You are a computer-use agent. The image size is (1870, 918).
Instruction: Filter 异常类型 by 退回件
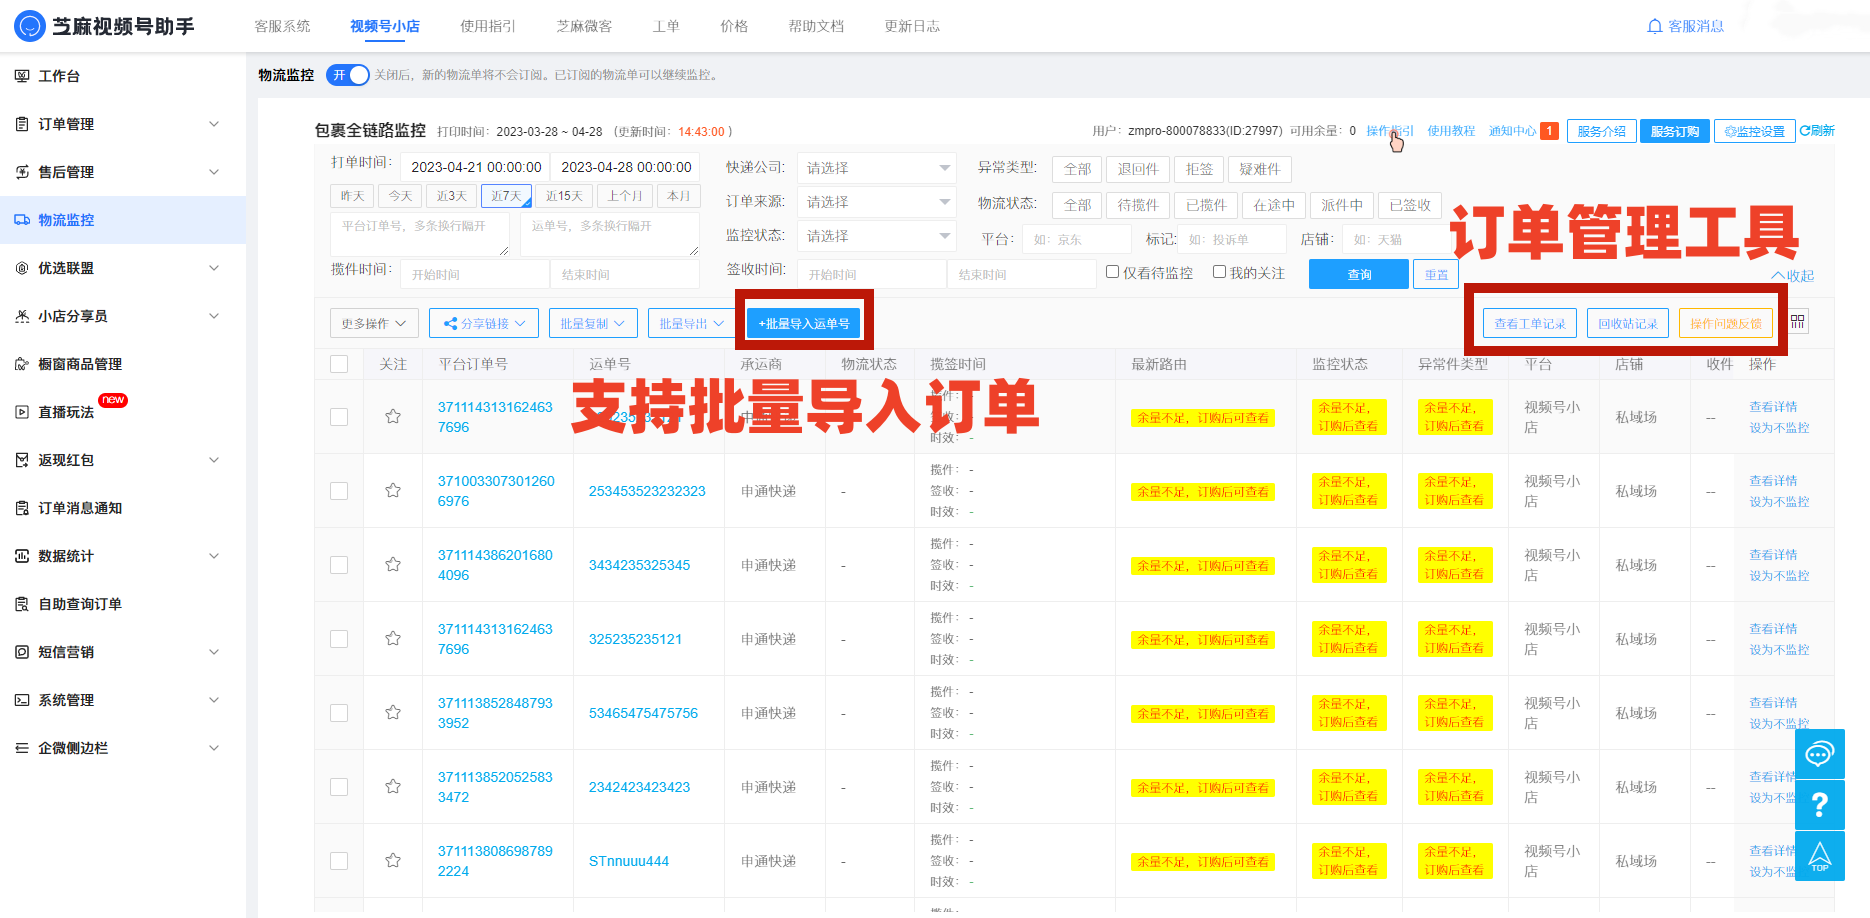pos(1138,169)
